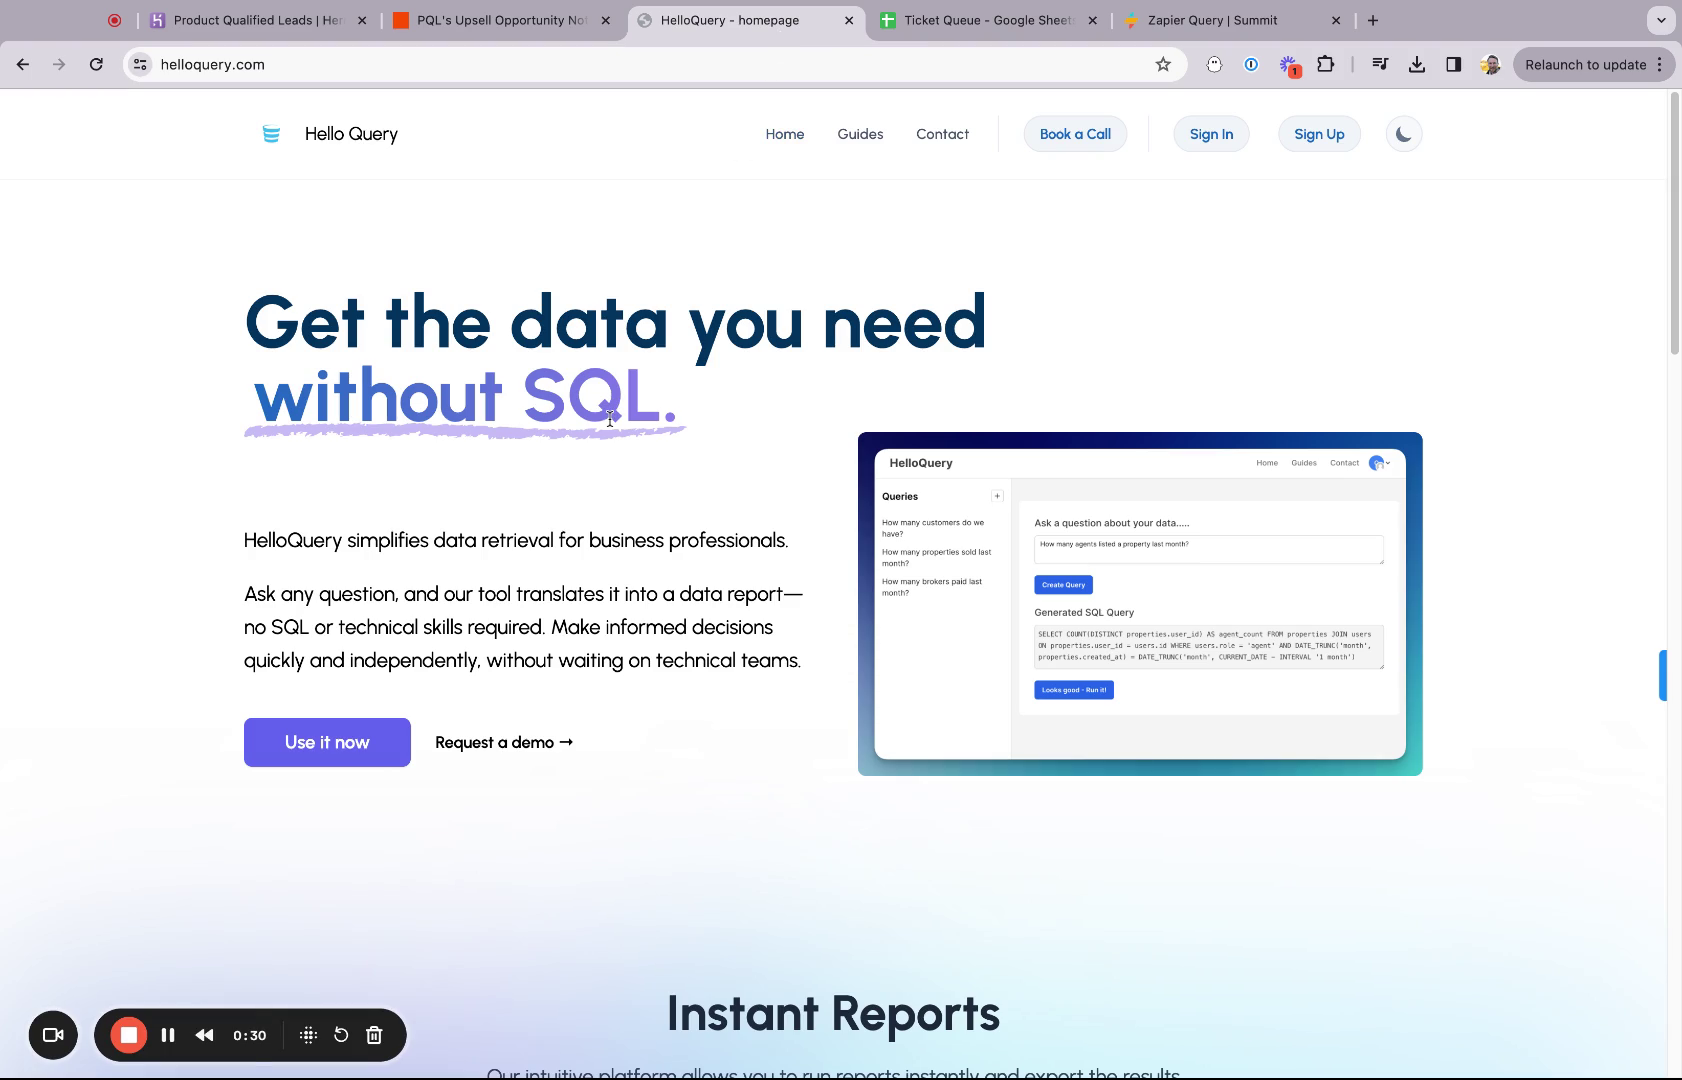The height and width of the screenshot is (1080, 1682).
Task: Expand the tab search chevron
Action: [1661, 20]
